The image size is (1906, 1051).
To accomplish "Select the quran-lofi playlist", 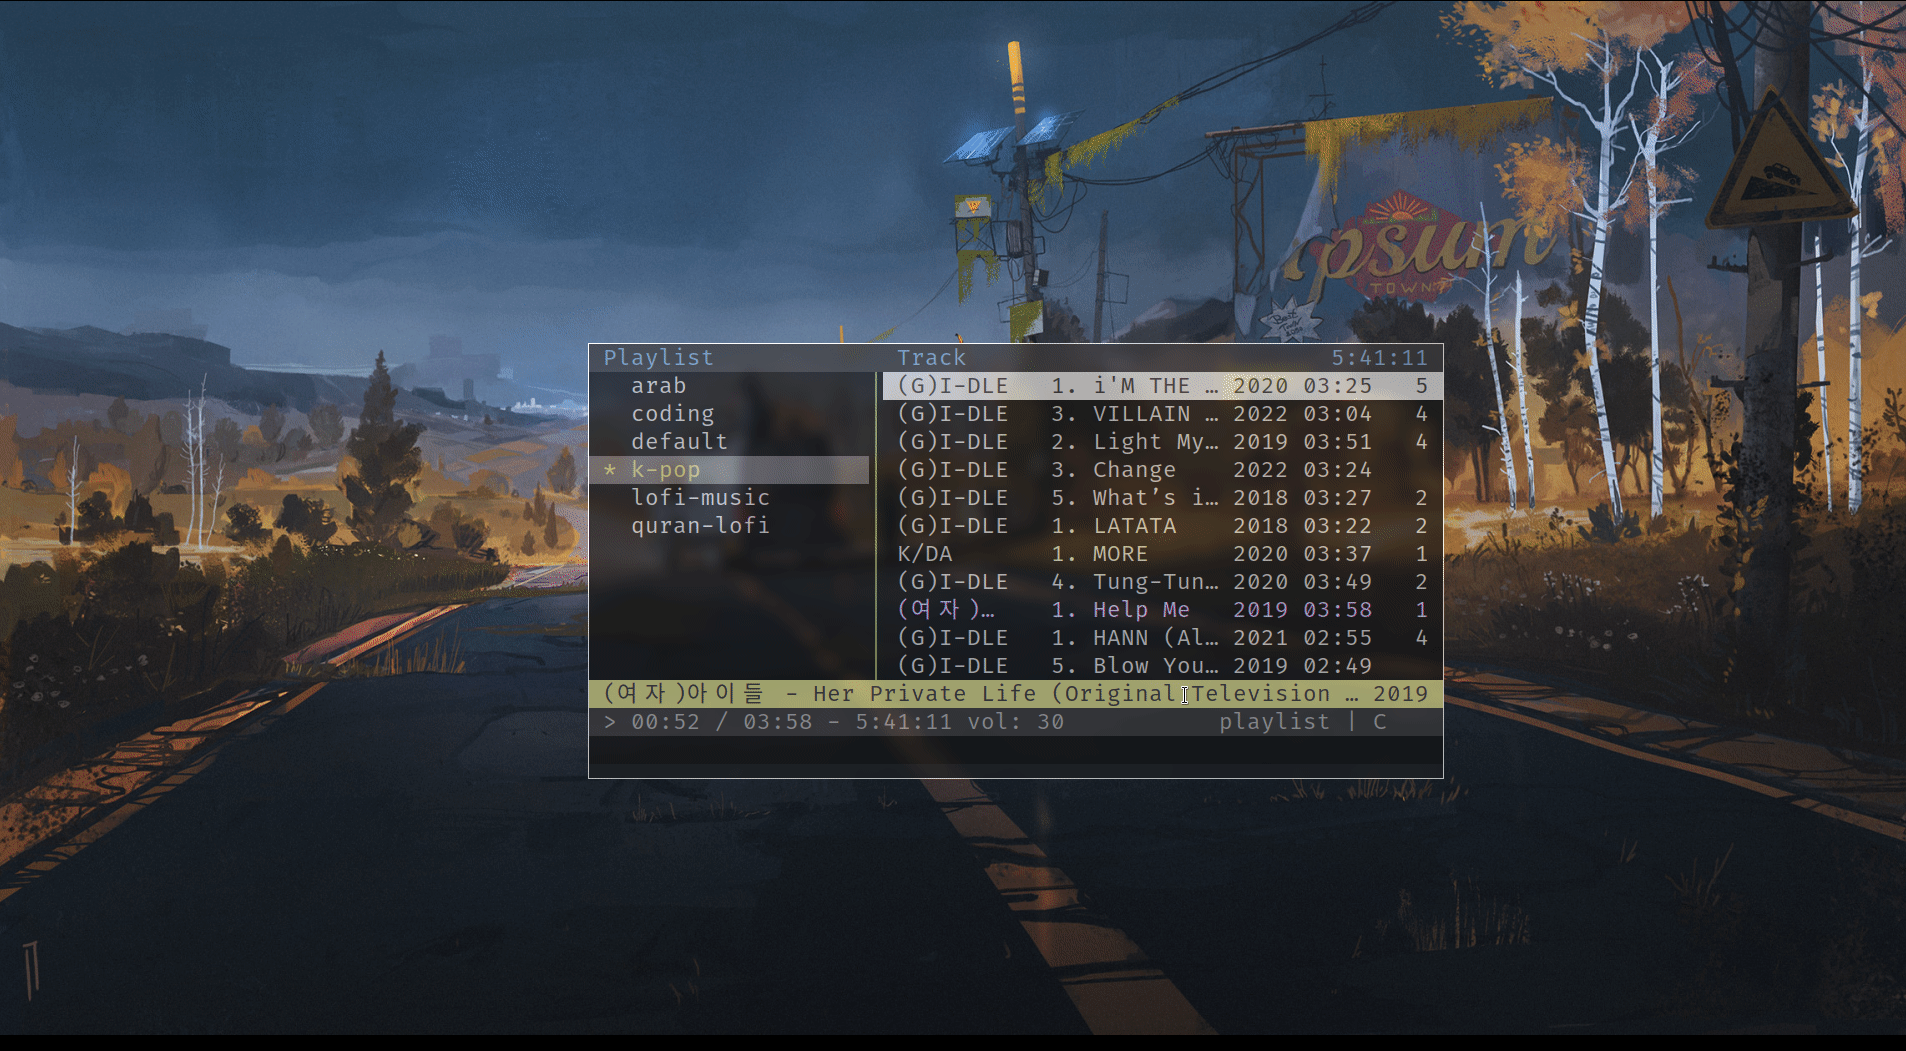I will pyautogui.click(x=700, y=526).
